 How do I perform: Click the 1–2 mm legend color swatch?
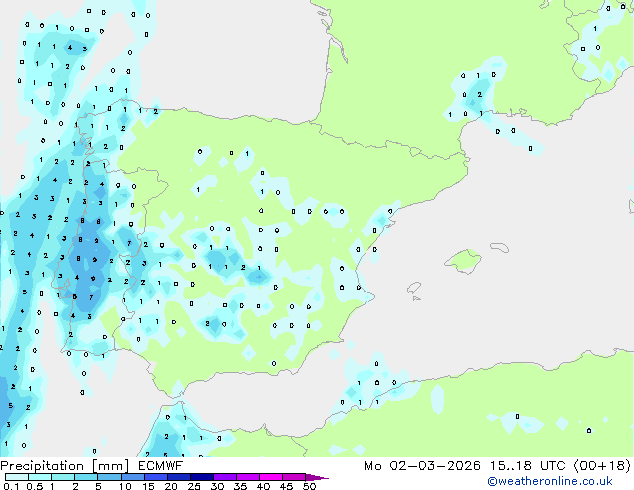[63, 477]
